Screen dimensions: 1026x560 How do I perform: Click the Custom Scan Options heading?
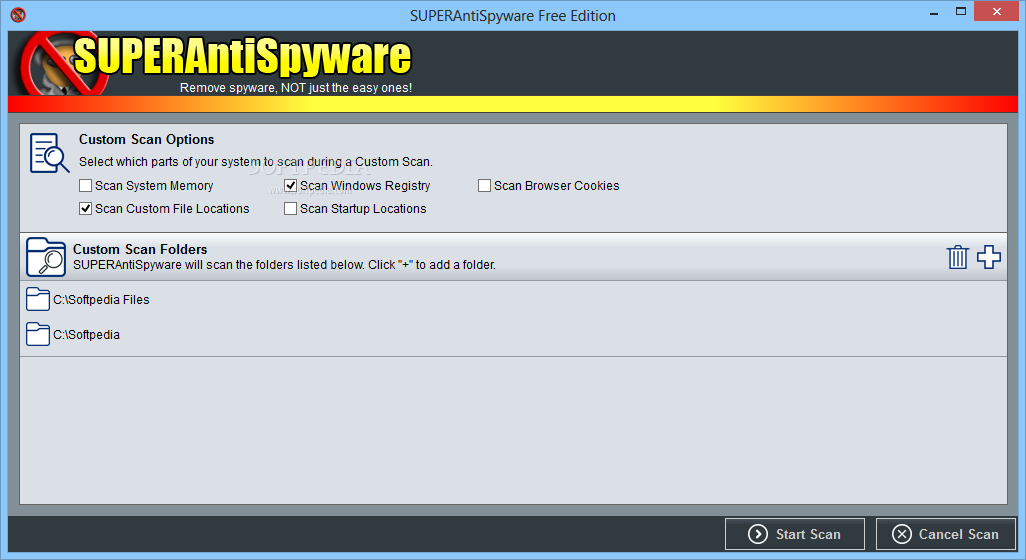(x=147, y=139)
